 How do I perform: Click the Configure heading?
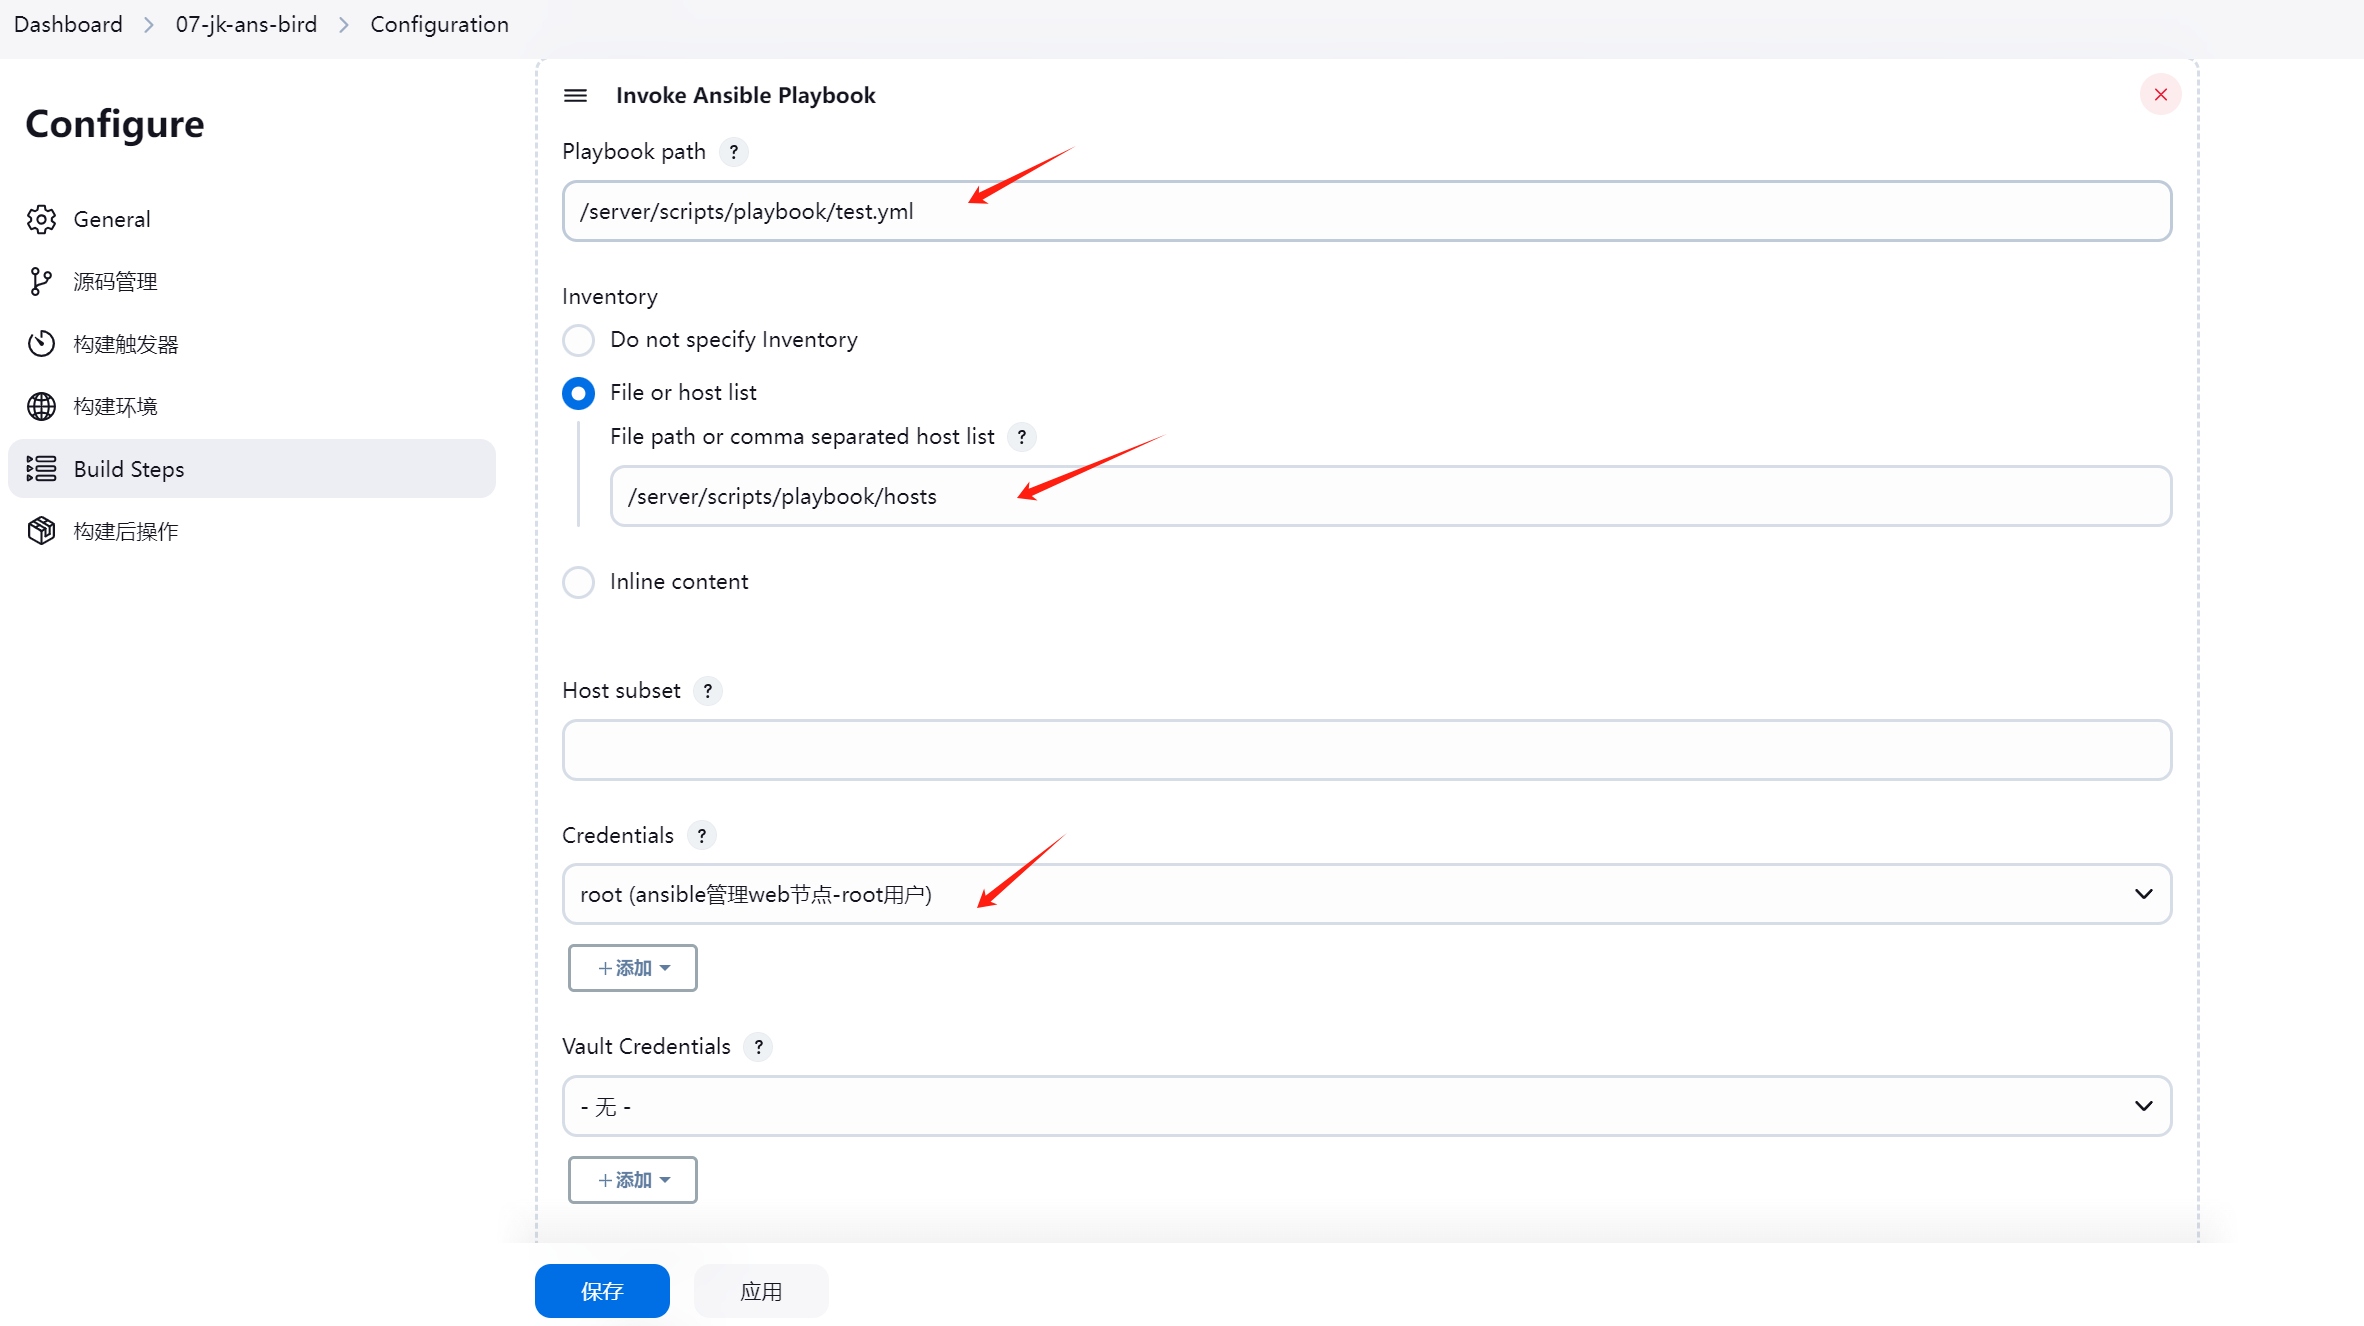coord(115,124)
